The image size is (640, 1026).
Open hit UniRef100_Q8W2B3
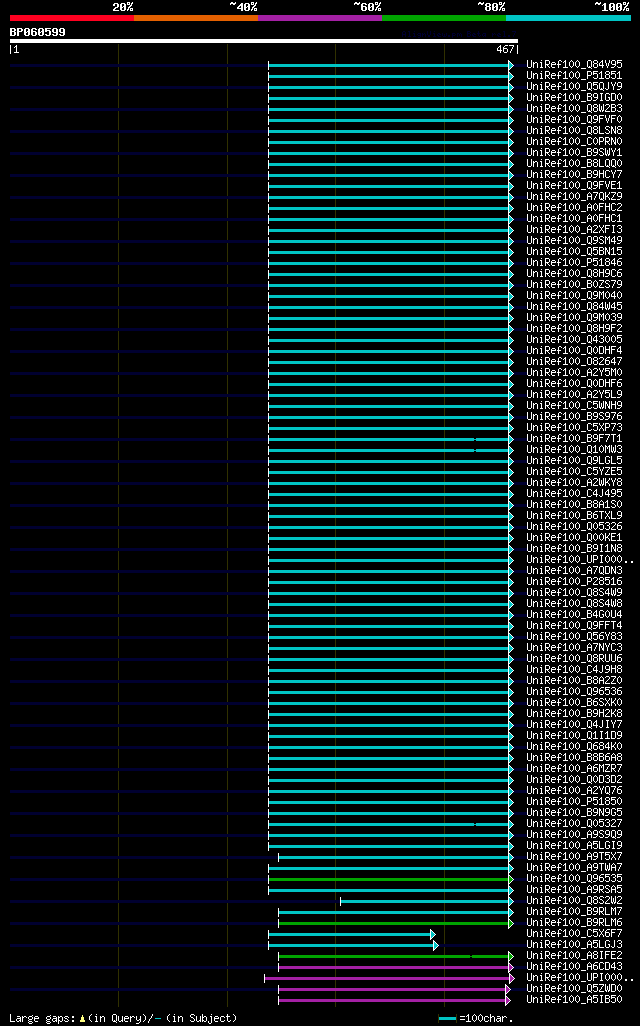[x=575, y=109]
